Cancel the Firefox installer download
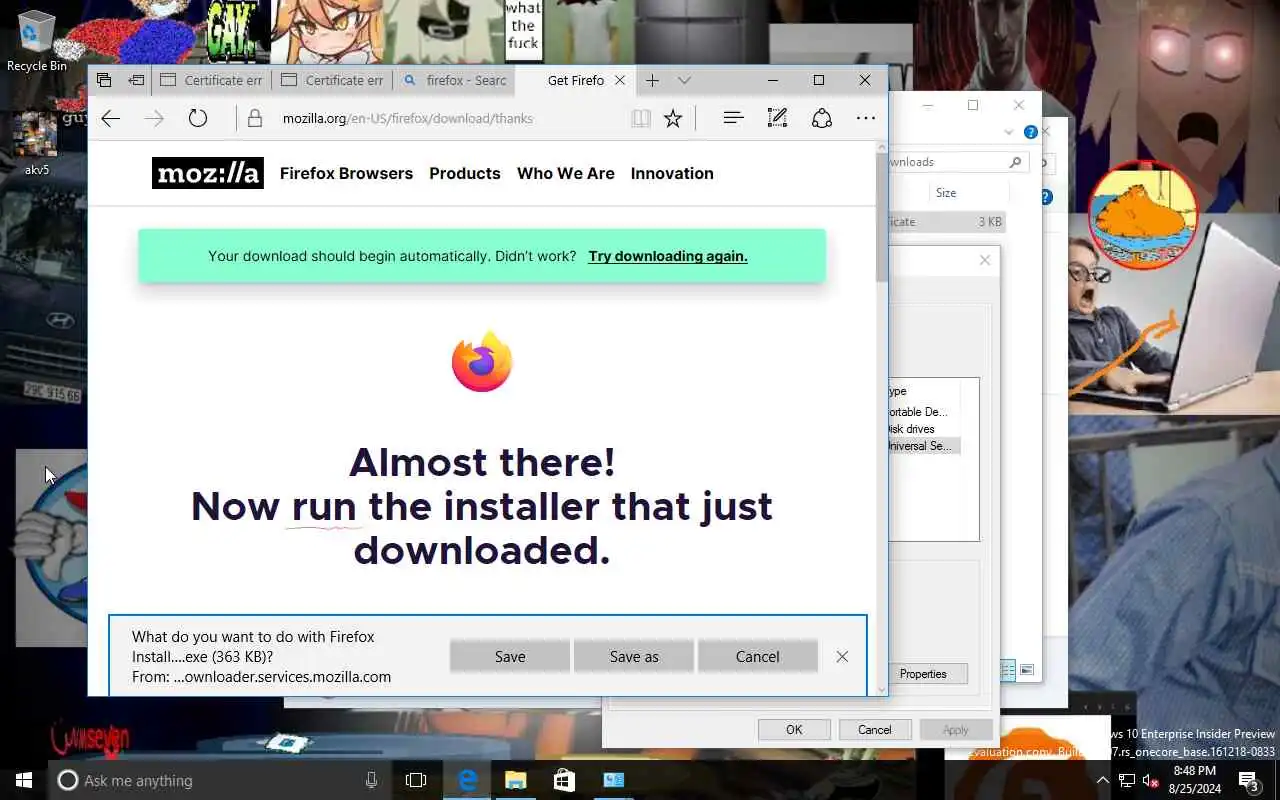Viewport: 1280px width, 800px height. (x=758, y=657)
